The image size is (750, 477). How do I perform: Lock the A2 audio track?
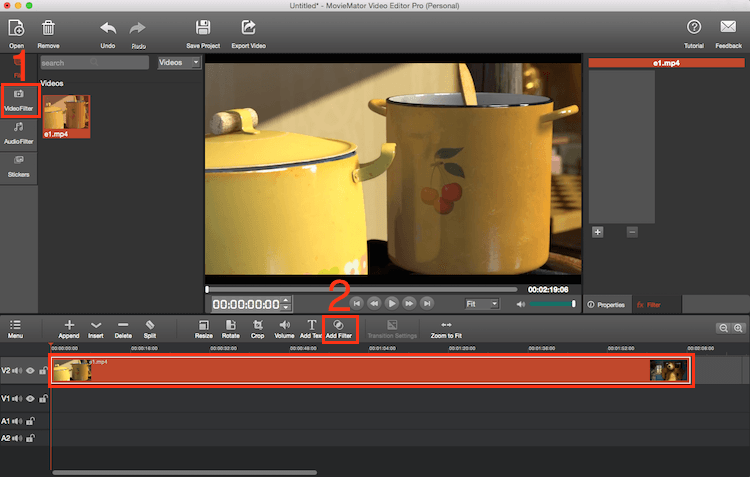coord(30,438)
